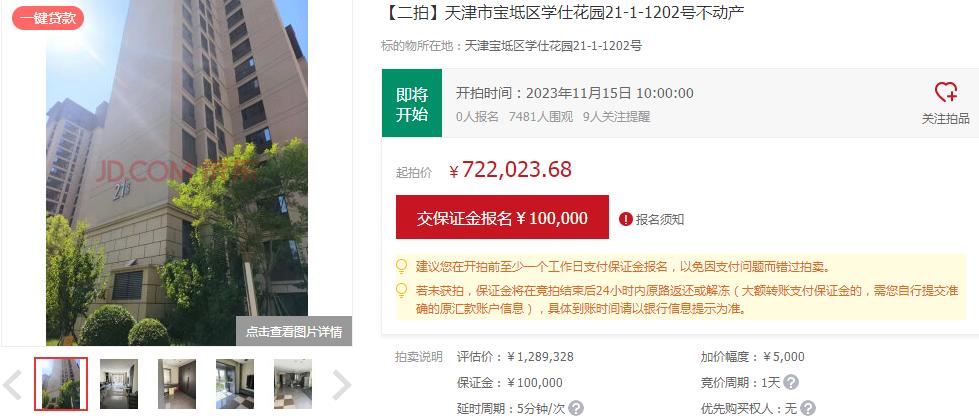Click the first lightbulb tip icon
This screenshot has width=979, height=416.
click(x=403, y=267)
